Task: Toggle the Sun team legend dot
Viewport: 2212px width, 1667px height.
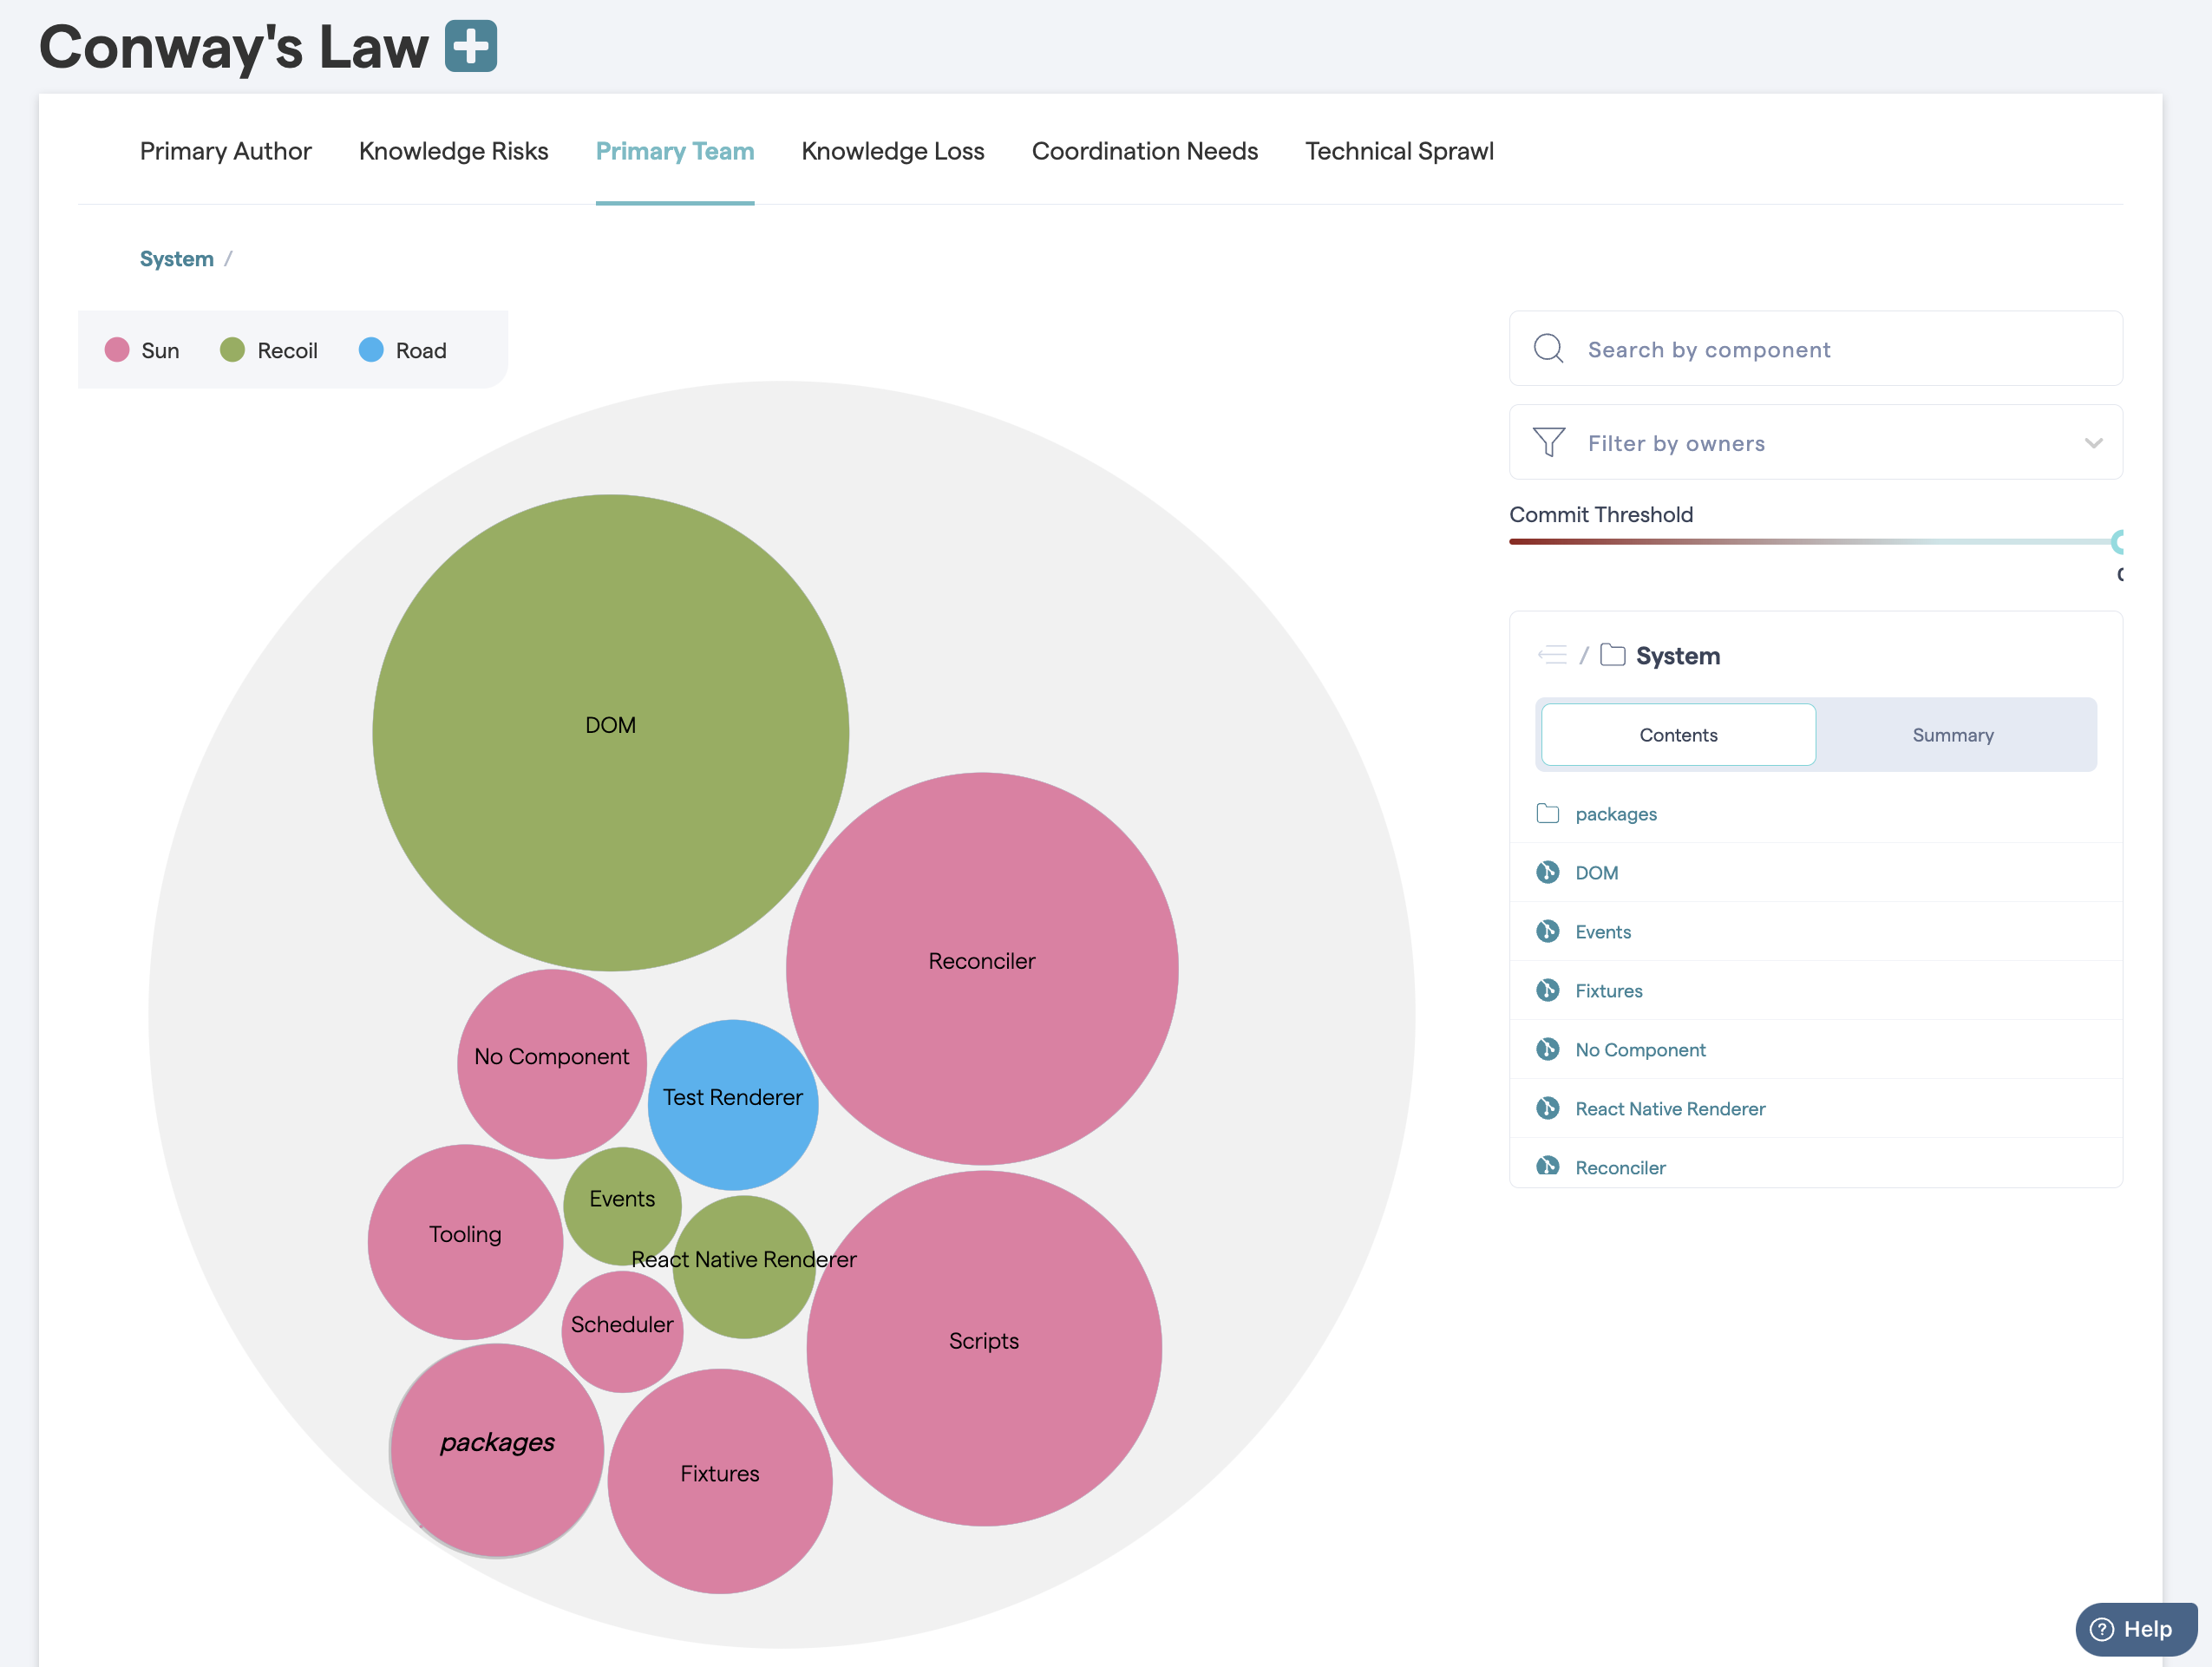Action: pyautogui.click(x=117, y=350)
